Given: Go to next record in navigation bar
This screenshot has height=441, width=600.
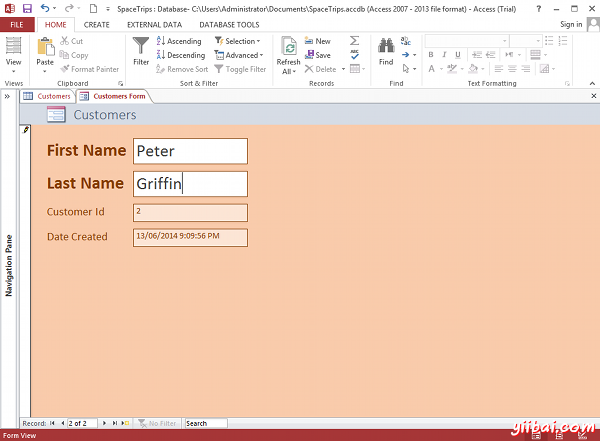Looking at the screenshot, I should pos(105,423).
